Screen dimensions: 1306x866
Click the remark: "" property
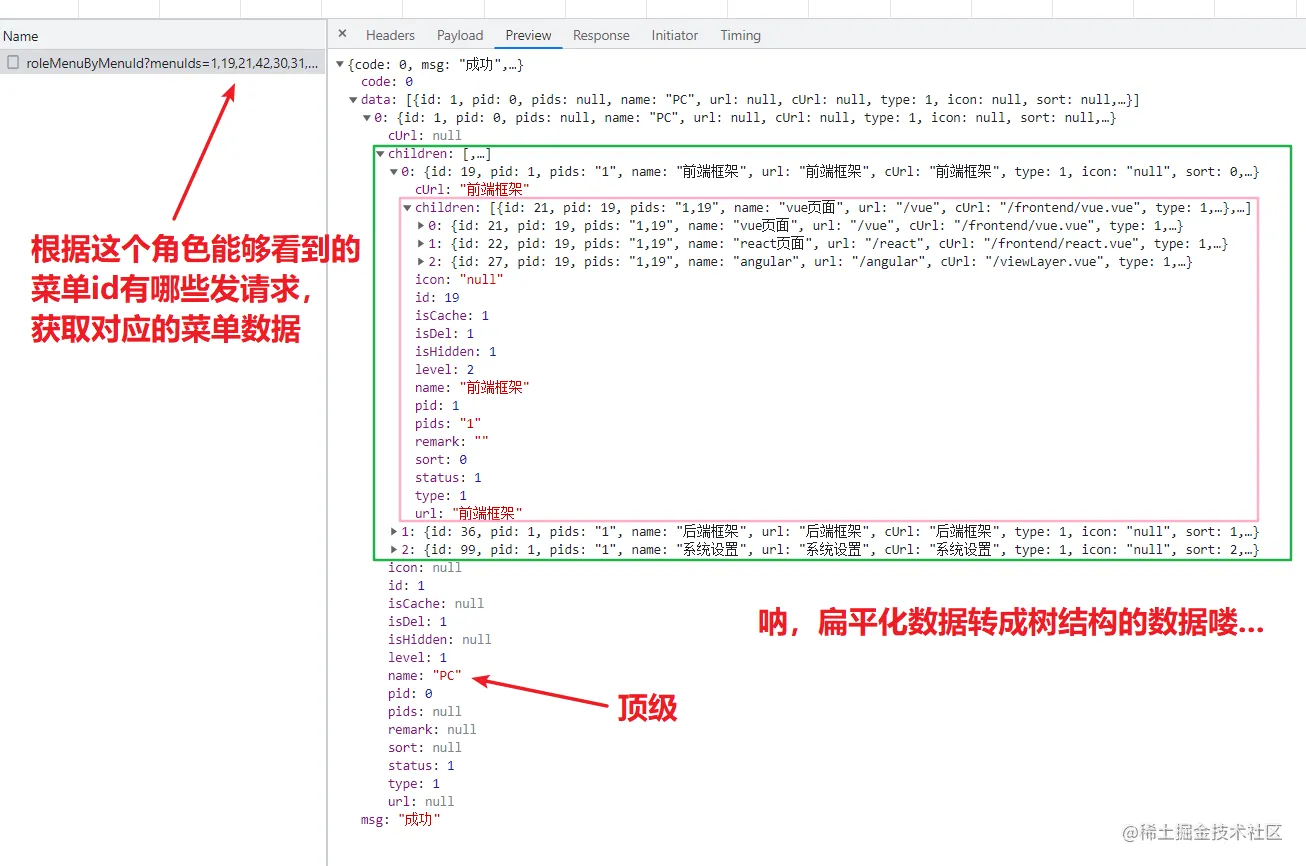click(452, 442)
